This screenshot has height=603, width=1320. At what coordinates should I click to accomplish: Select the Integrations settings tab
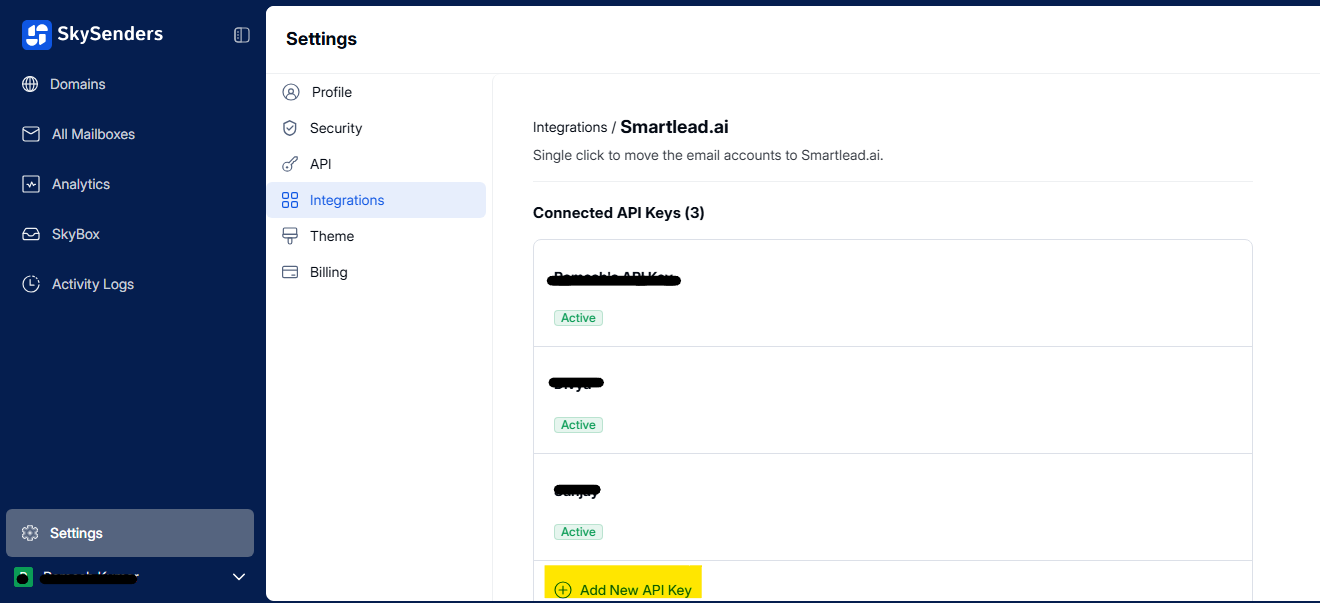(x=376, y=200)
